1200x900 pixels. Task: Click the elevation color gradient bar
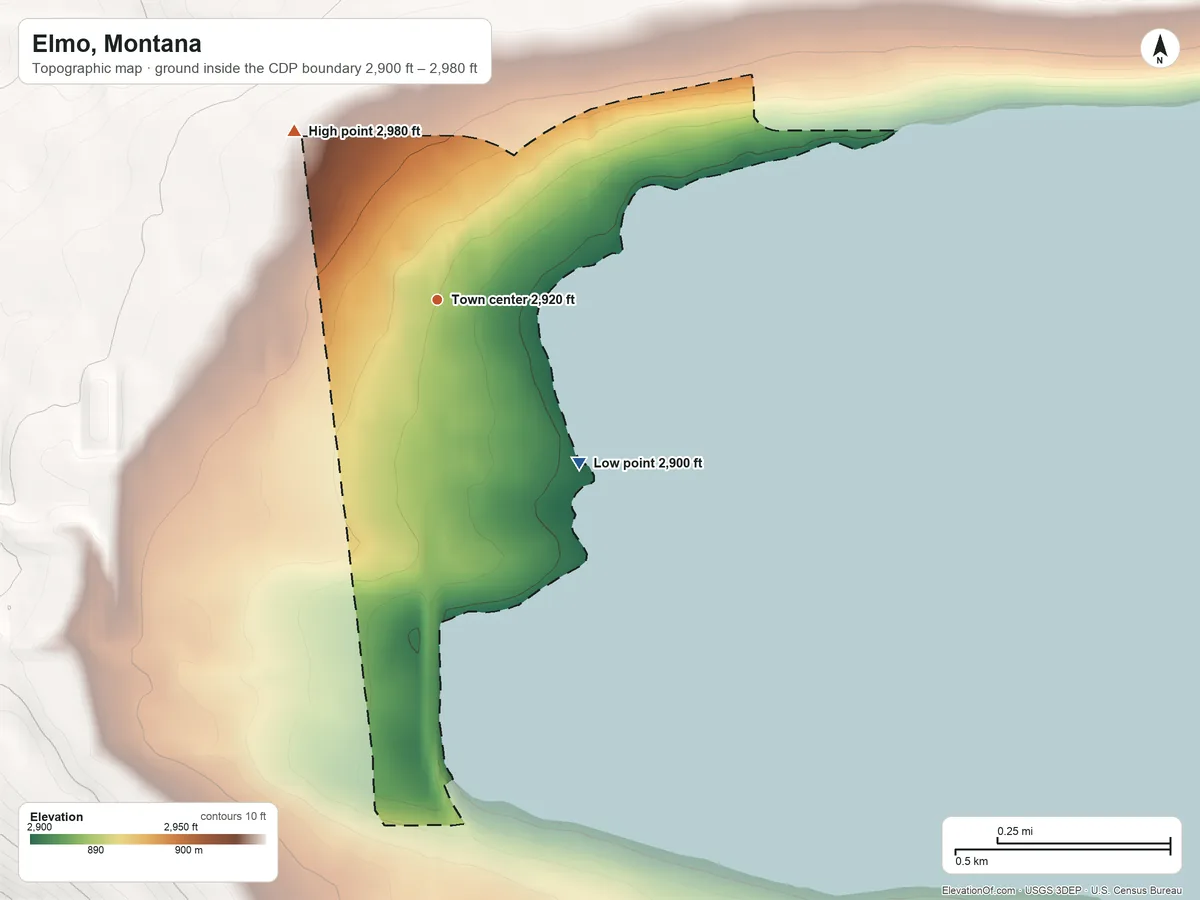(148, 839)
